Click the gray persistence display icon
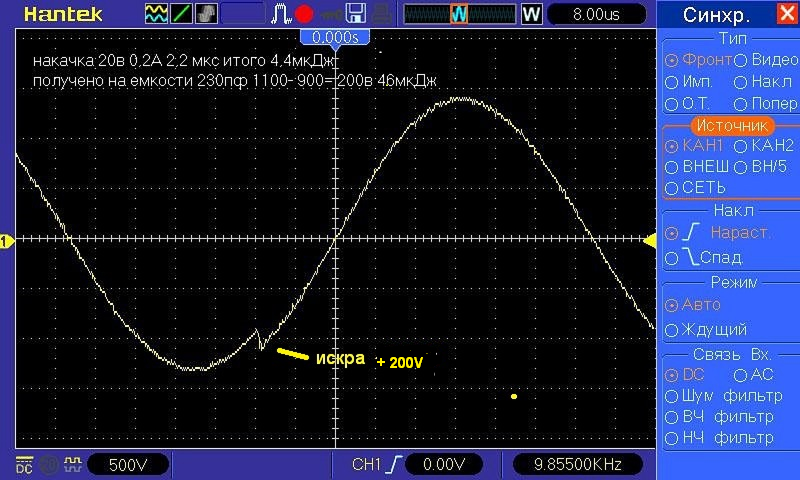 (206, 14)
